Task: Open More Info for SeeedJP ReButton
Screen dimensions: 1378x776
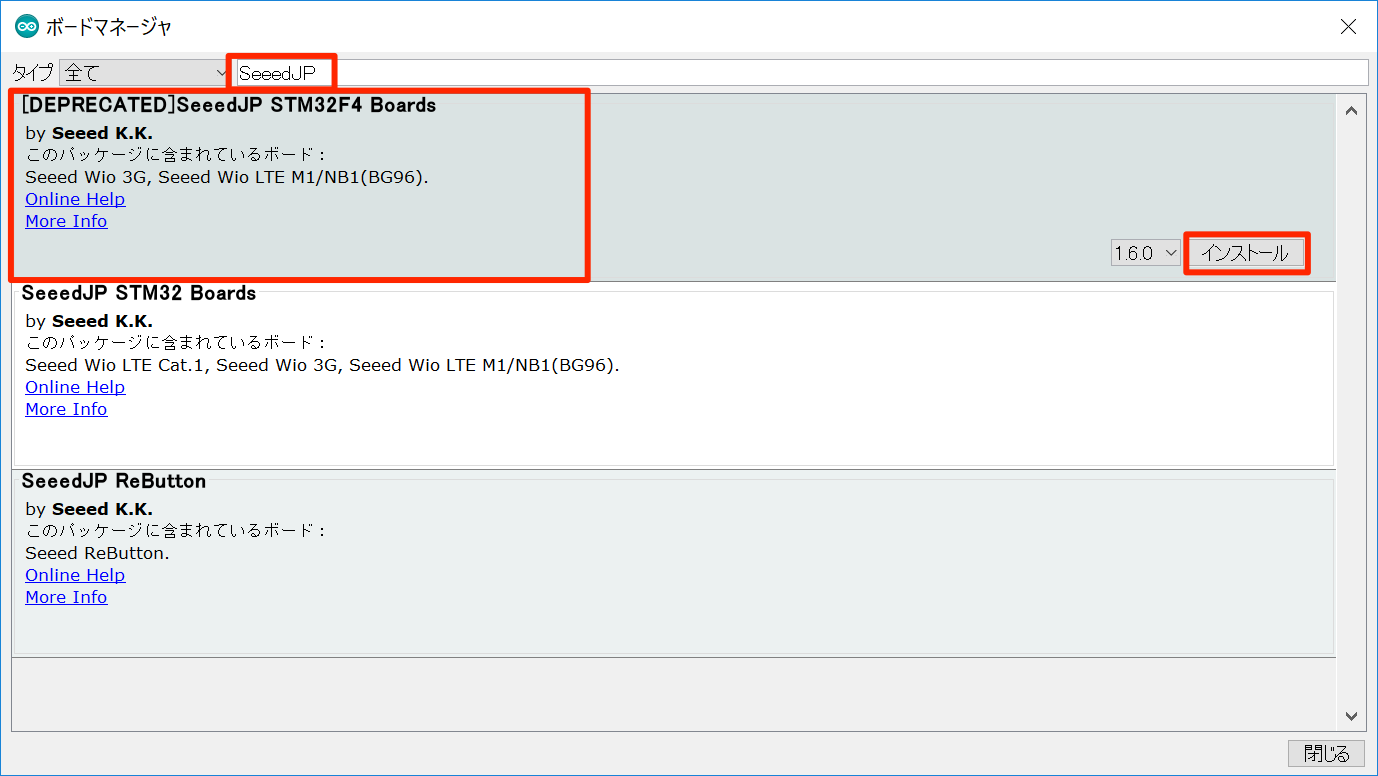Action: pyautogui.click(x=66, y=597)
